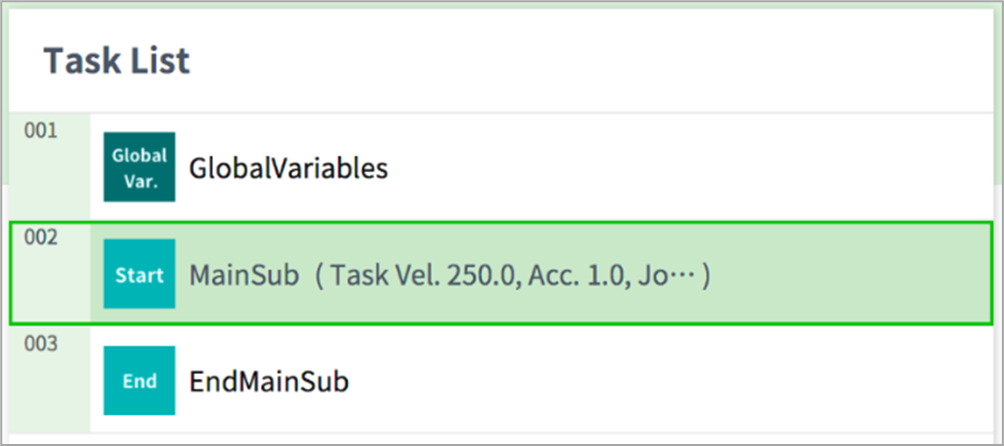The image size is (1004, 446).
Task: Click the End command icon
Action: coord(139,381)
